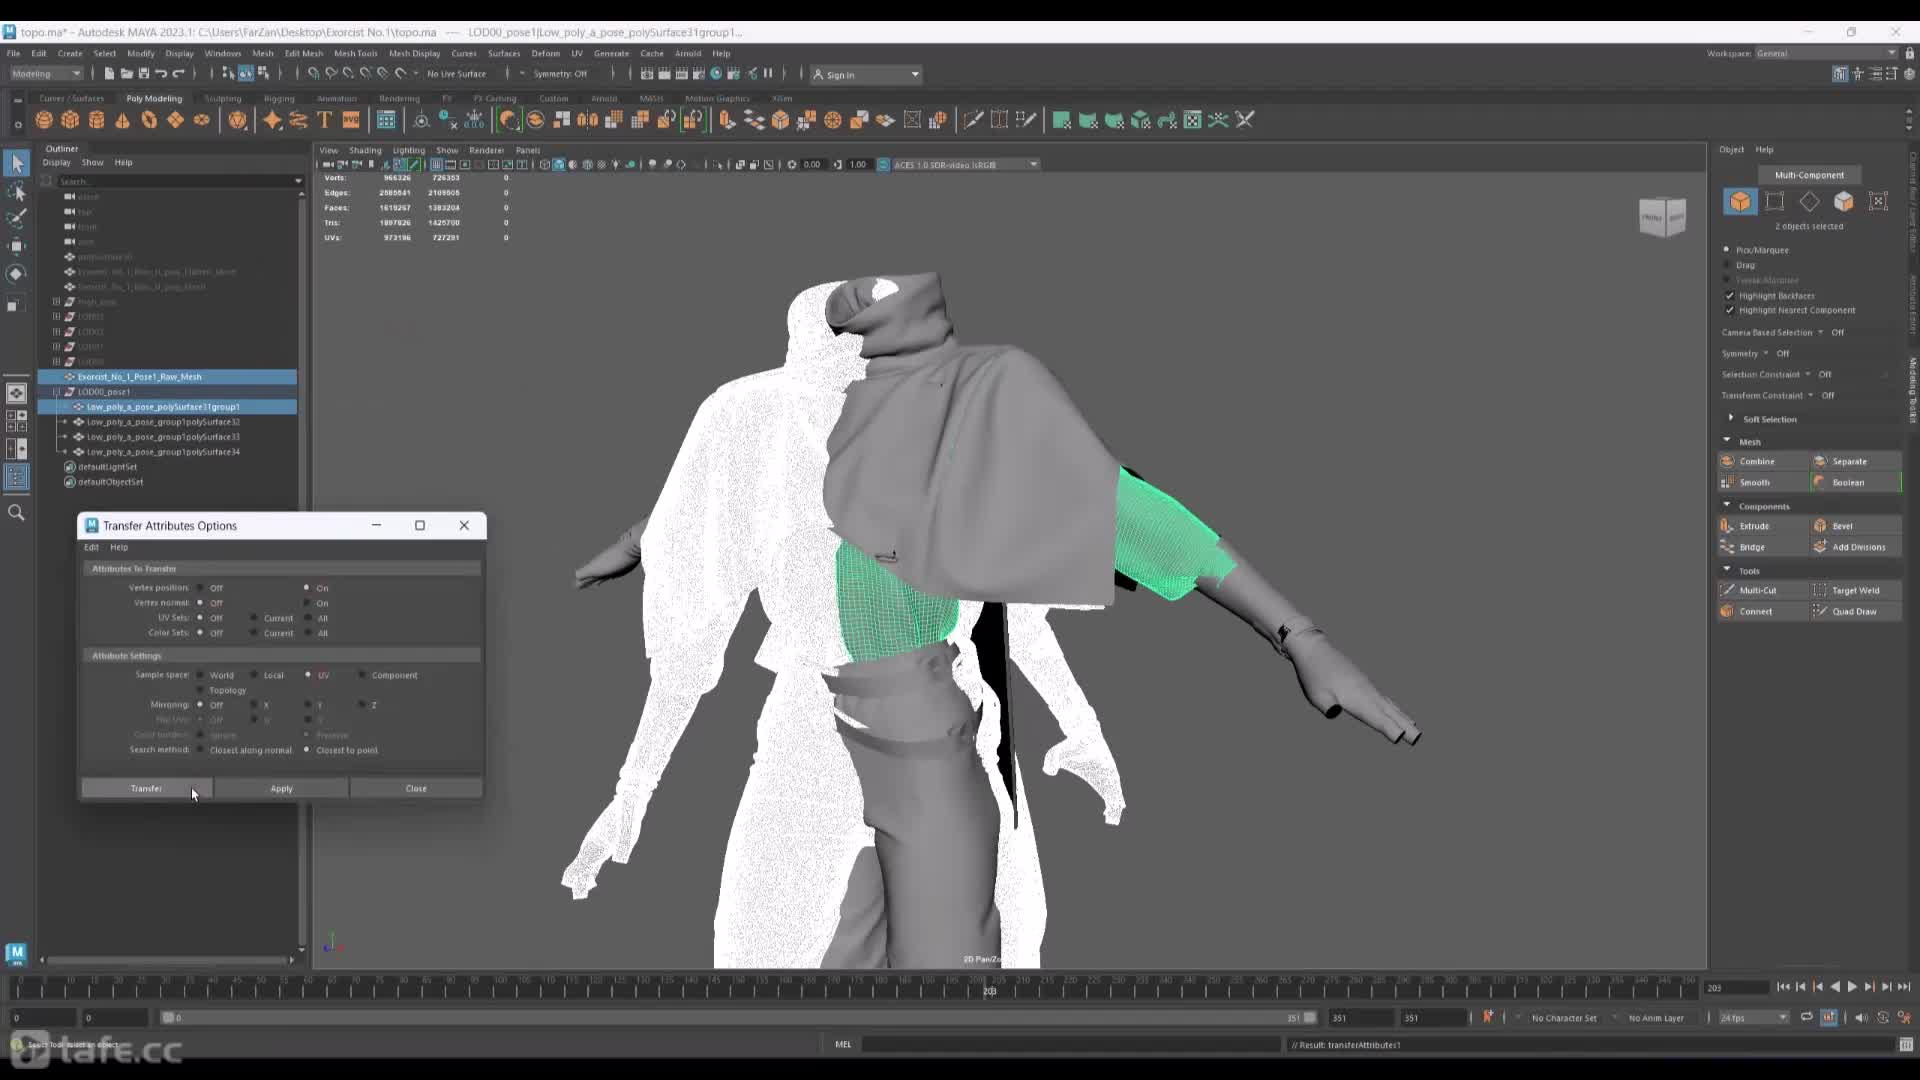This screenshot has width=1920, height=1080.
Task: Select the Paint Selection tool in toolbox
Action: 16,218
